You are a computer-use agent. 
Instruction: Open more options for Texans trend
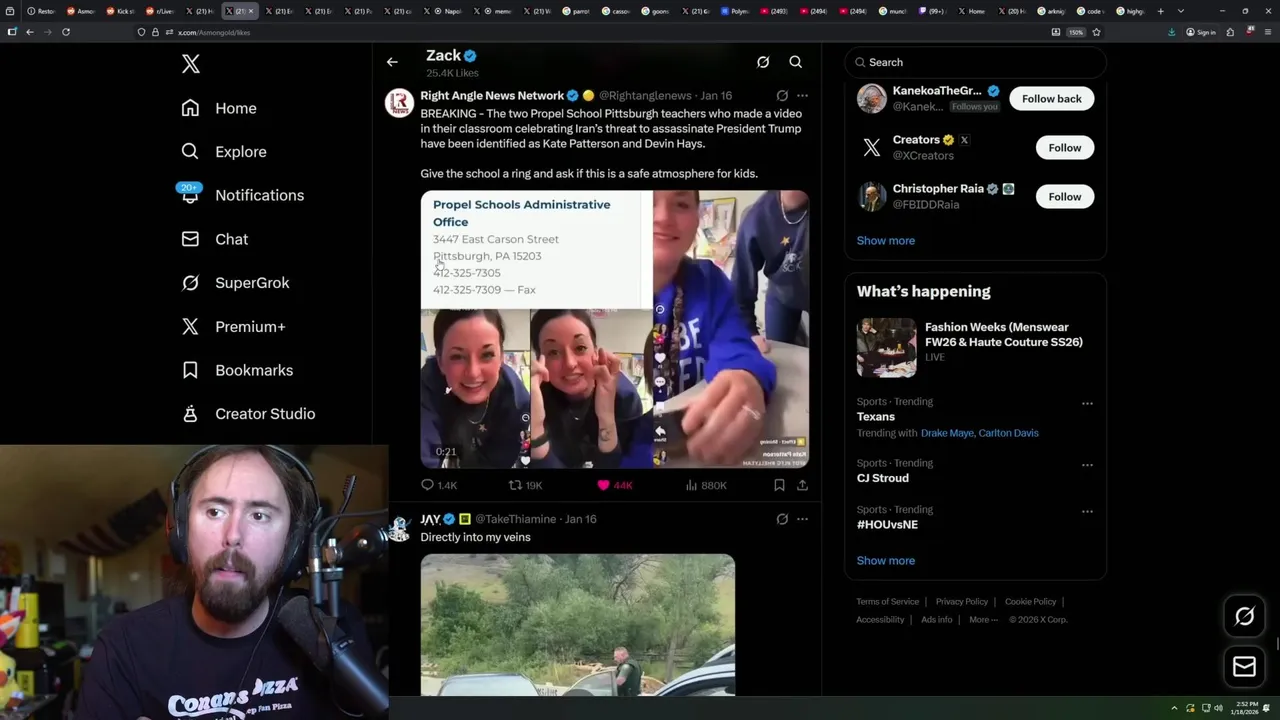pyautogui.click(x=1087, y=404)
